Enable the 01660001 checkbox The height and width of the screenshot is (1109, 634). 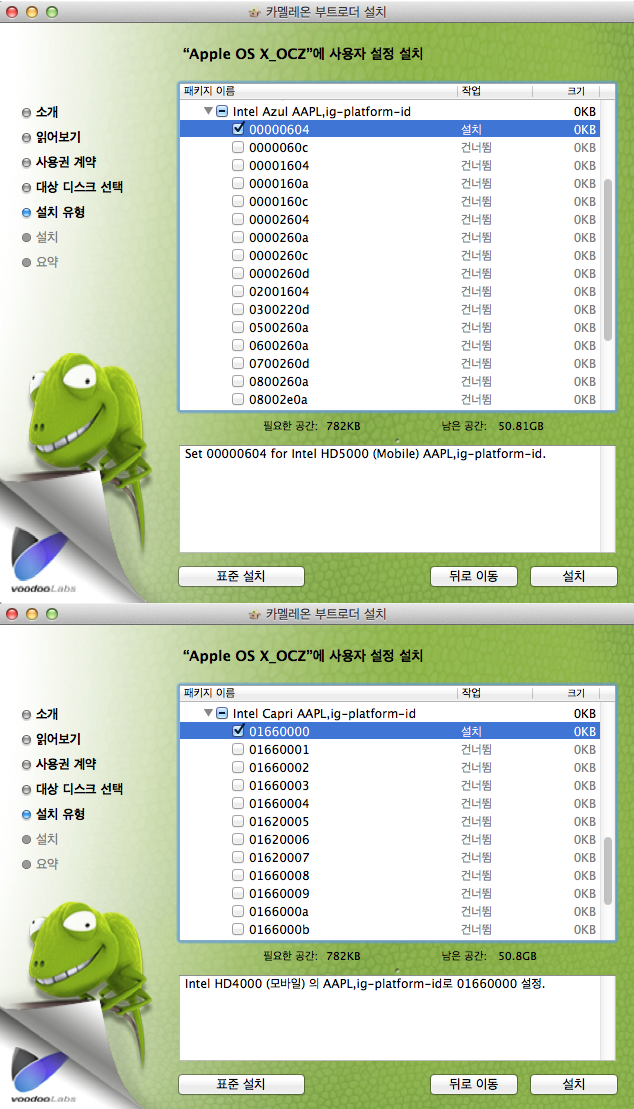[x=238, y=749]
